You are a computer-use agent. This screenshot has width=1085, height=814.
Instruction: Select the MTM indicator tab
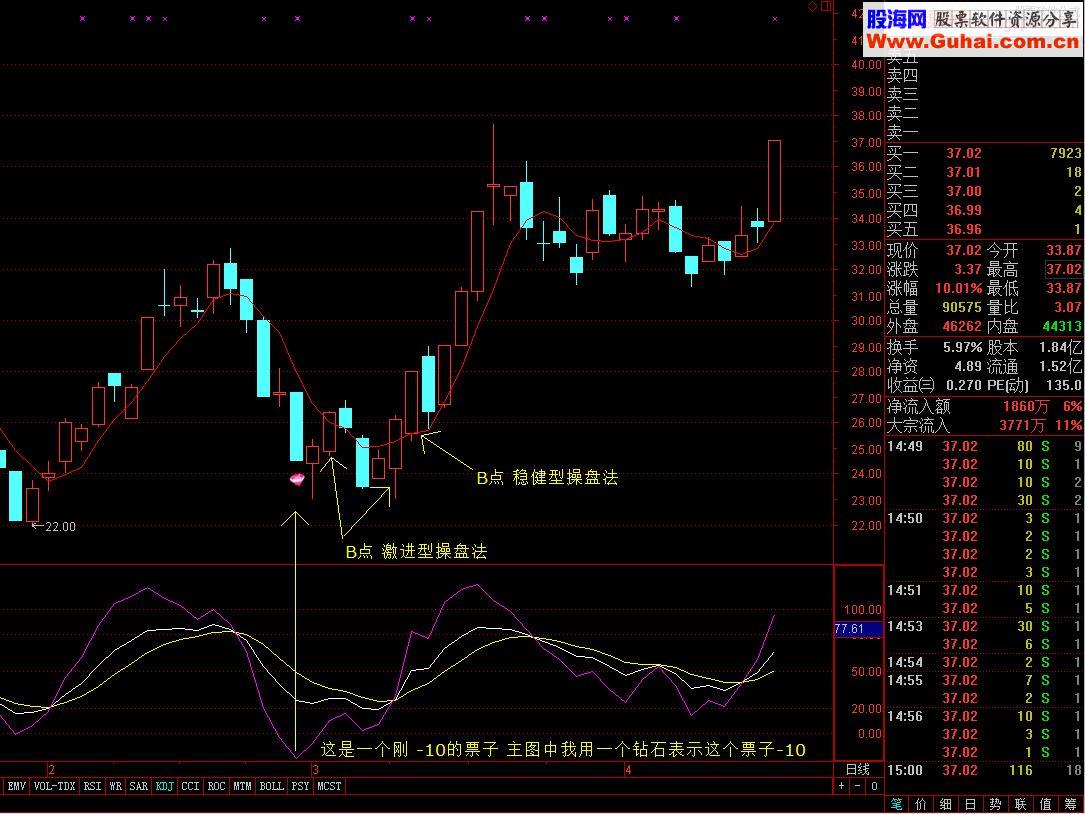(242, 786)
